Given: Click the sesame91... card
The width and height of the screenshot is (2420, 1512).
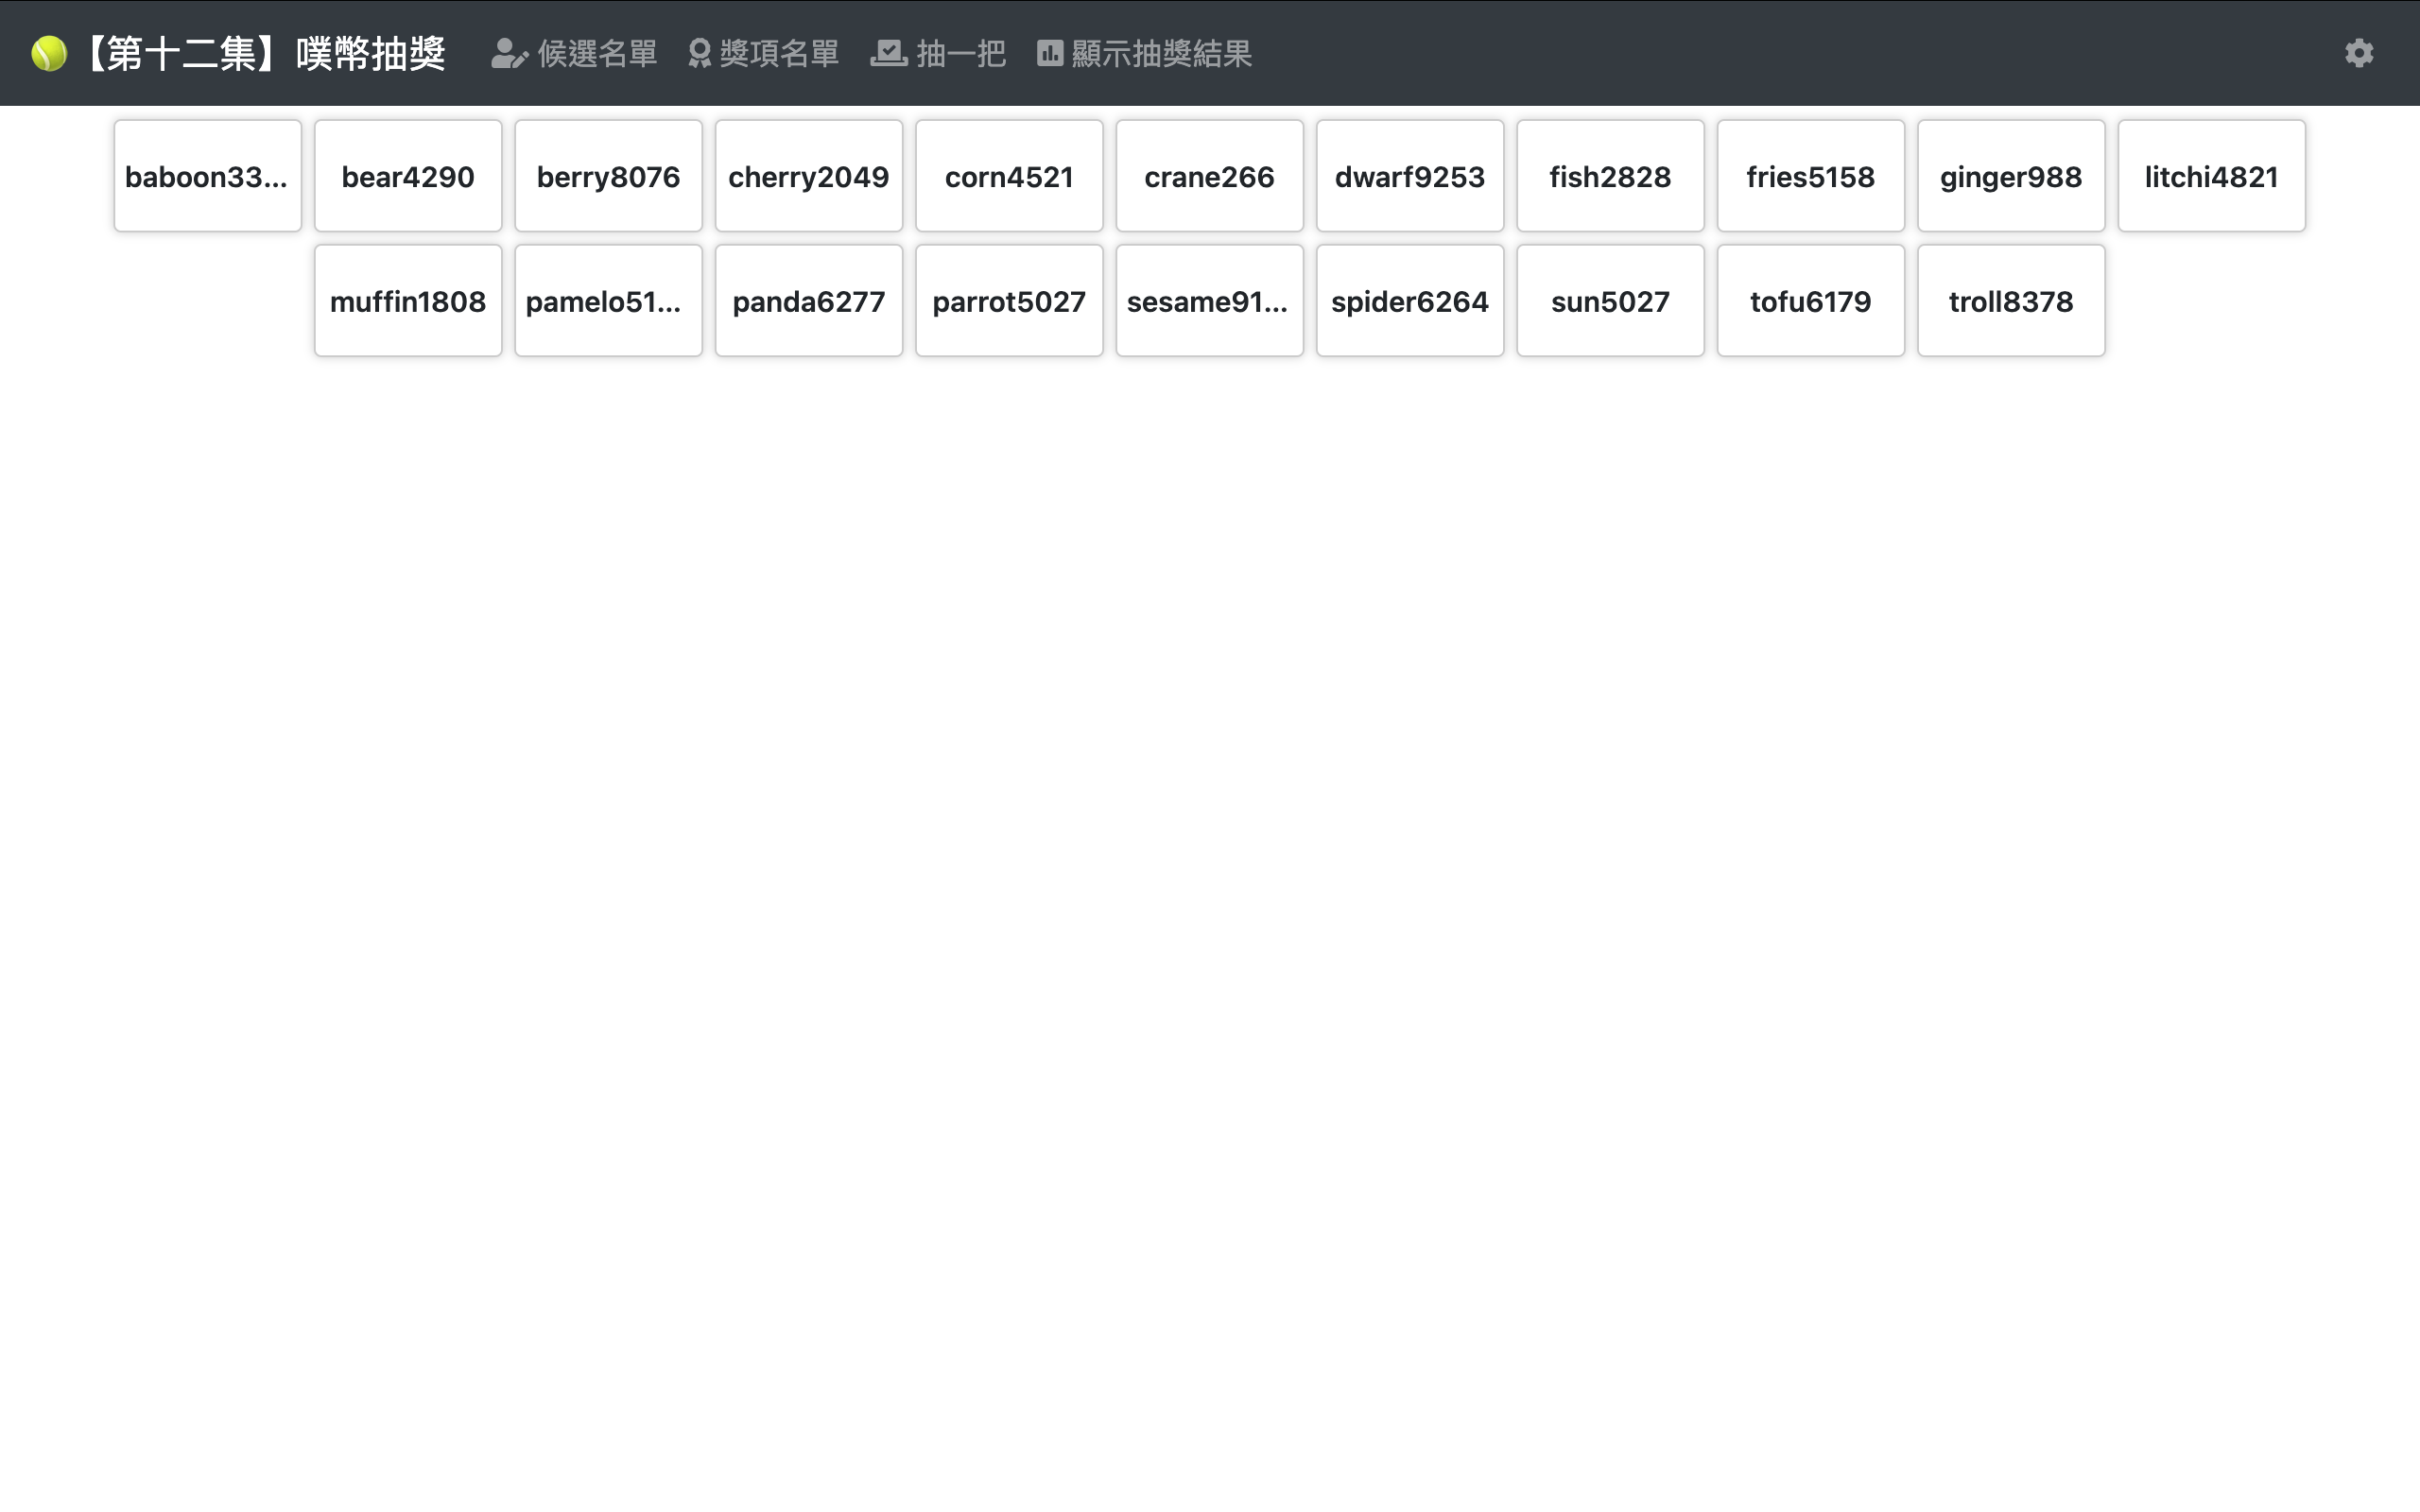Looking at the screenshot, I should click(x=1209, y=301).
